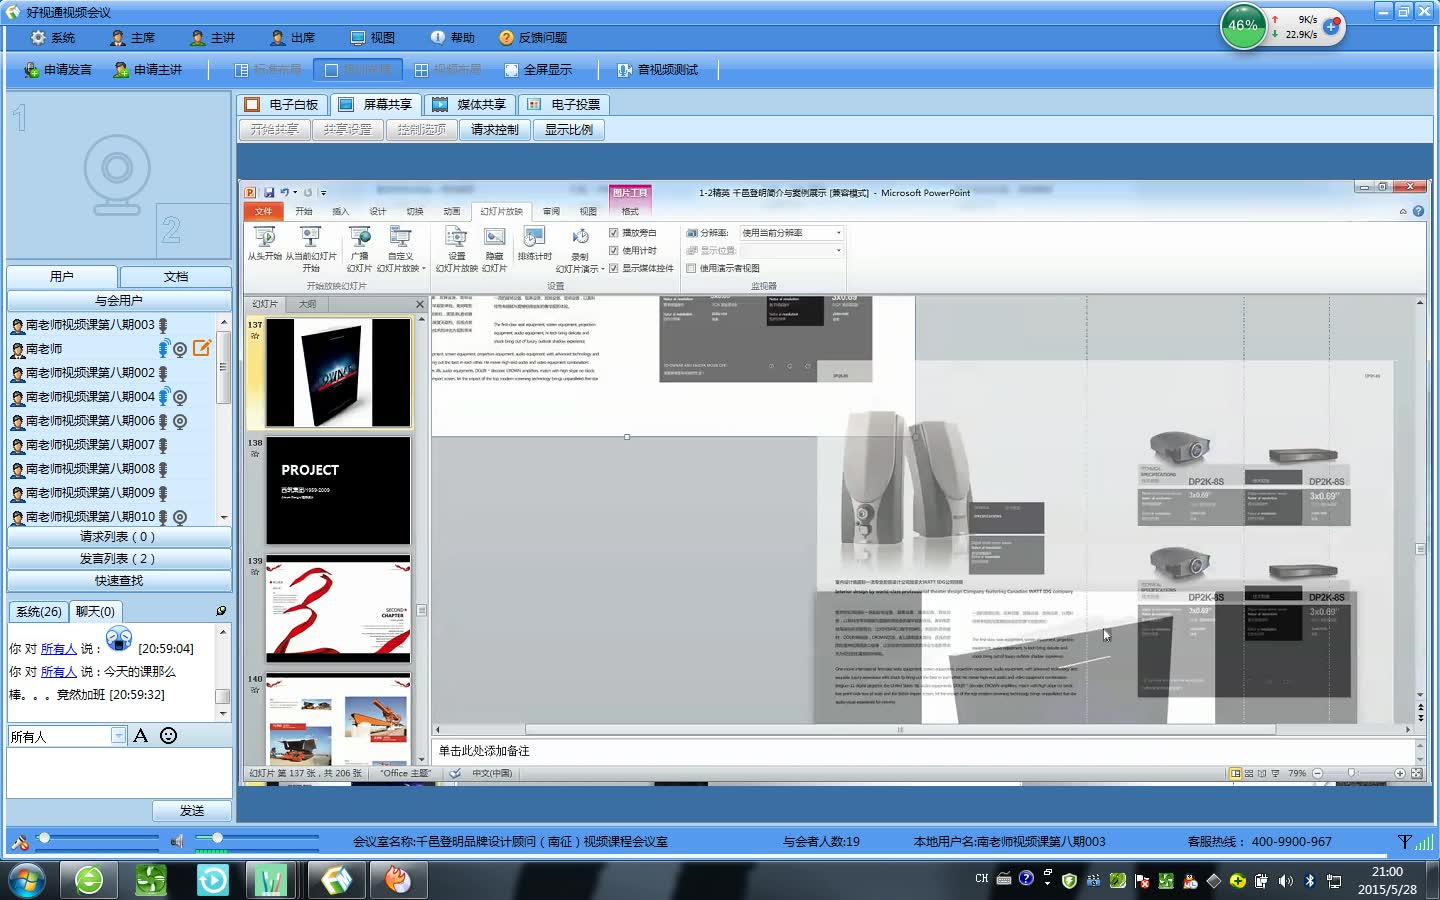Click the 从头开始 slideshow icon
The height and width of the screenshot is (900, 1440).
pos(264,237)
